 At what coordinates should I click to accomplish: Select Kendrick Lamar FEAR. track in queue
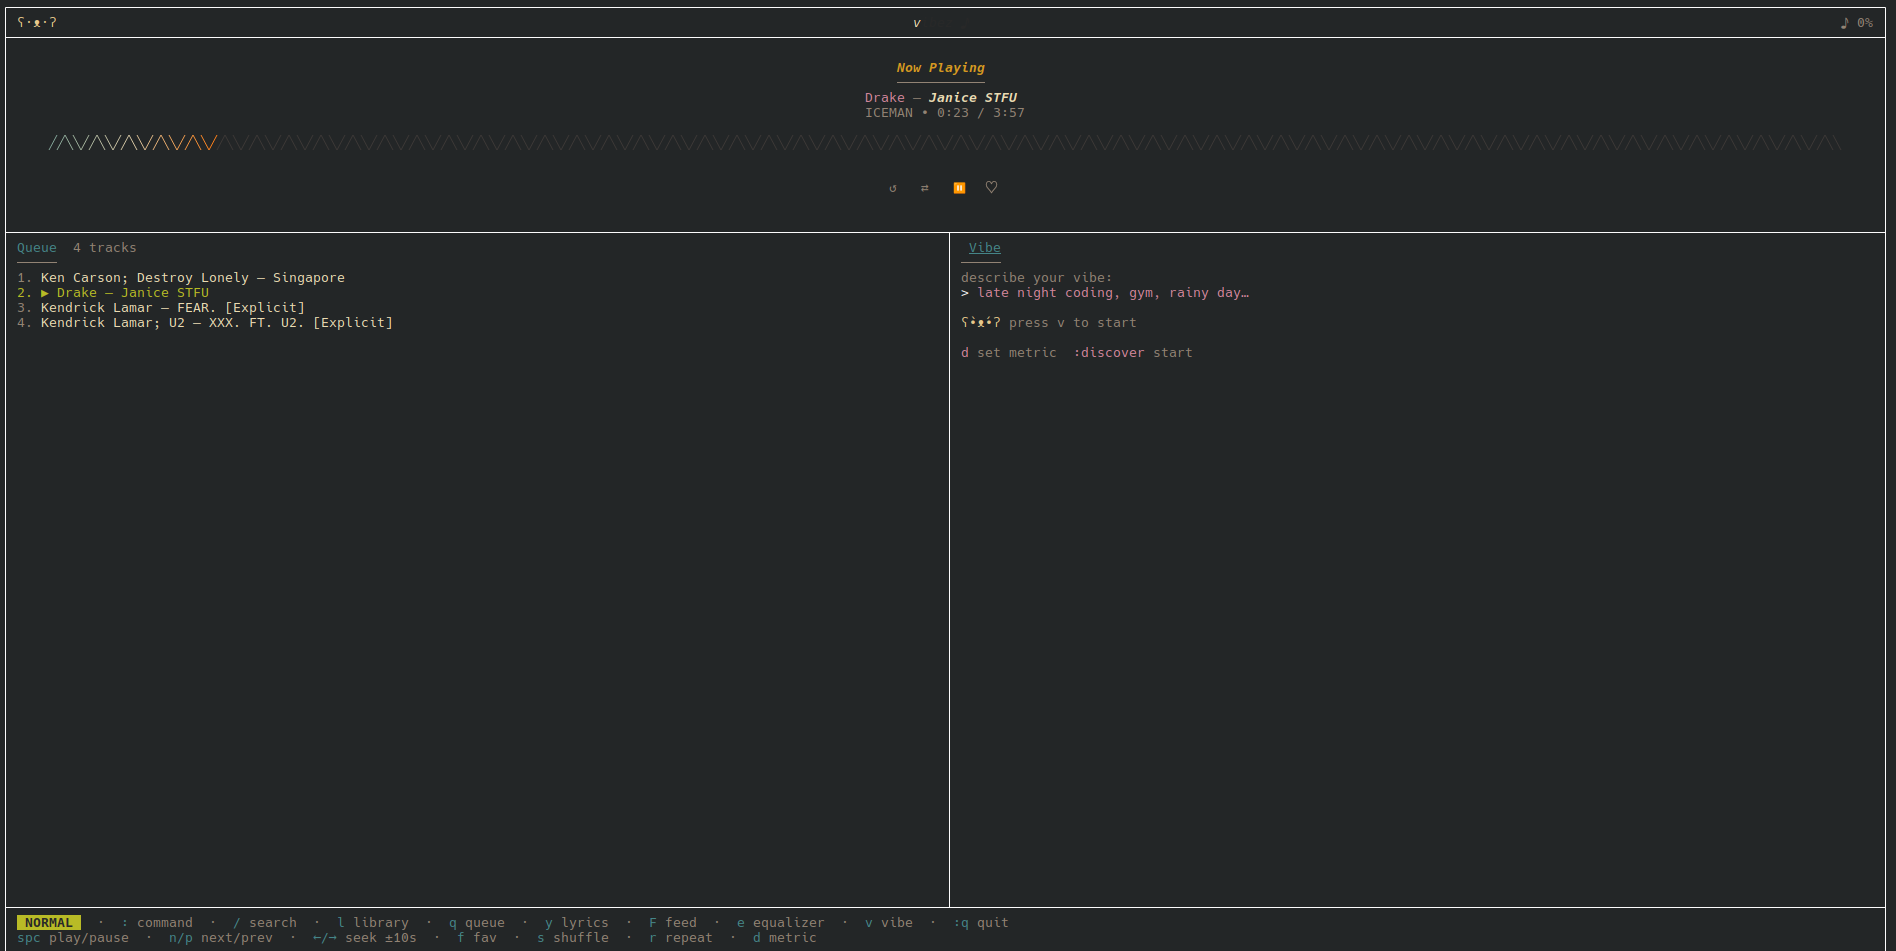tap(161, 308)
